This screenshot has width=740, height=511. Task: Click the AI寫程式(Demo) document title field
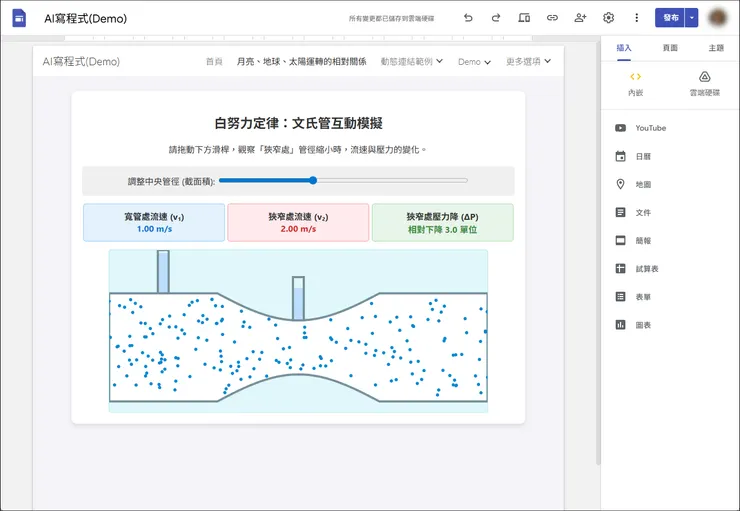[85, 18]
